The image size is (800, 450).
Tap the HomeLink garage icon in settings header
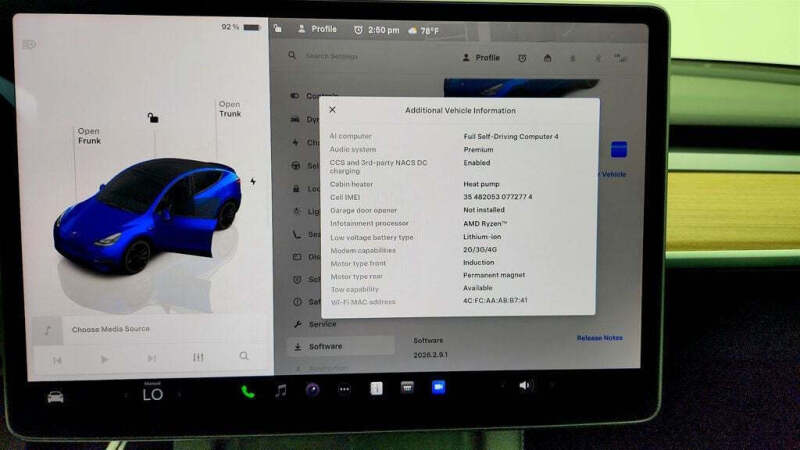[547, 58]
